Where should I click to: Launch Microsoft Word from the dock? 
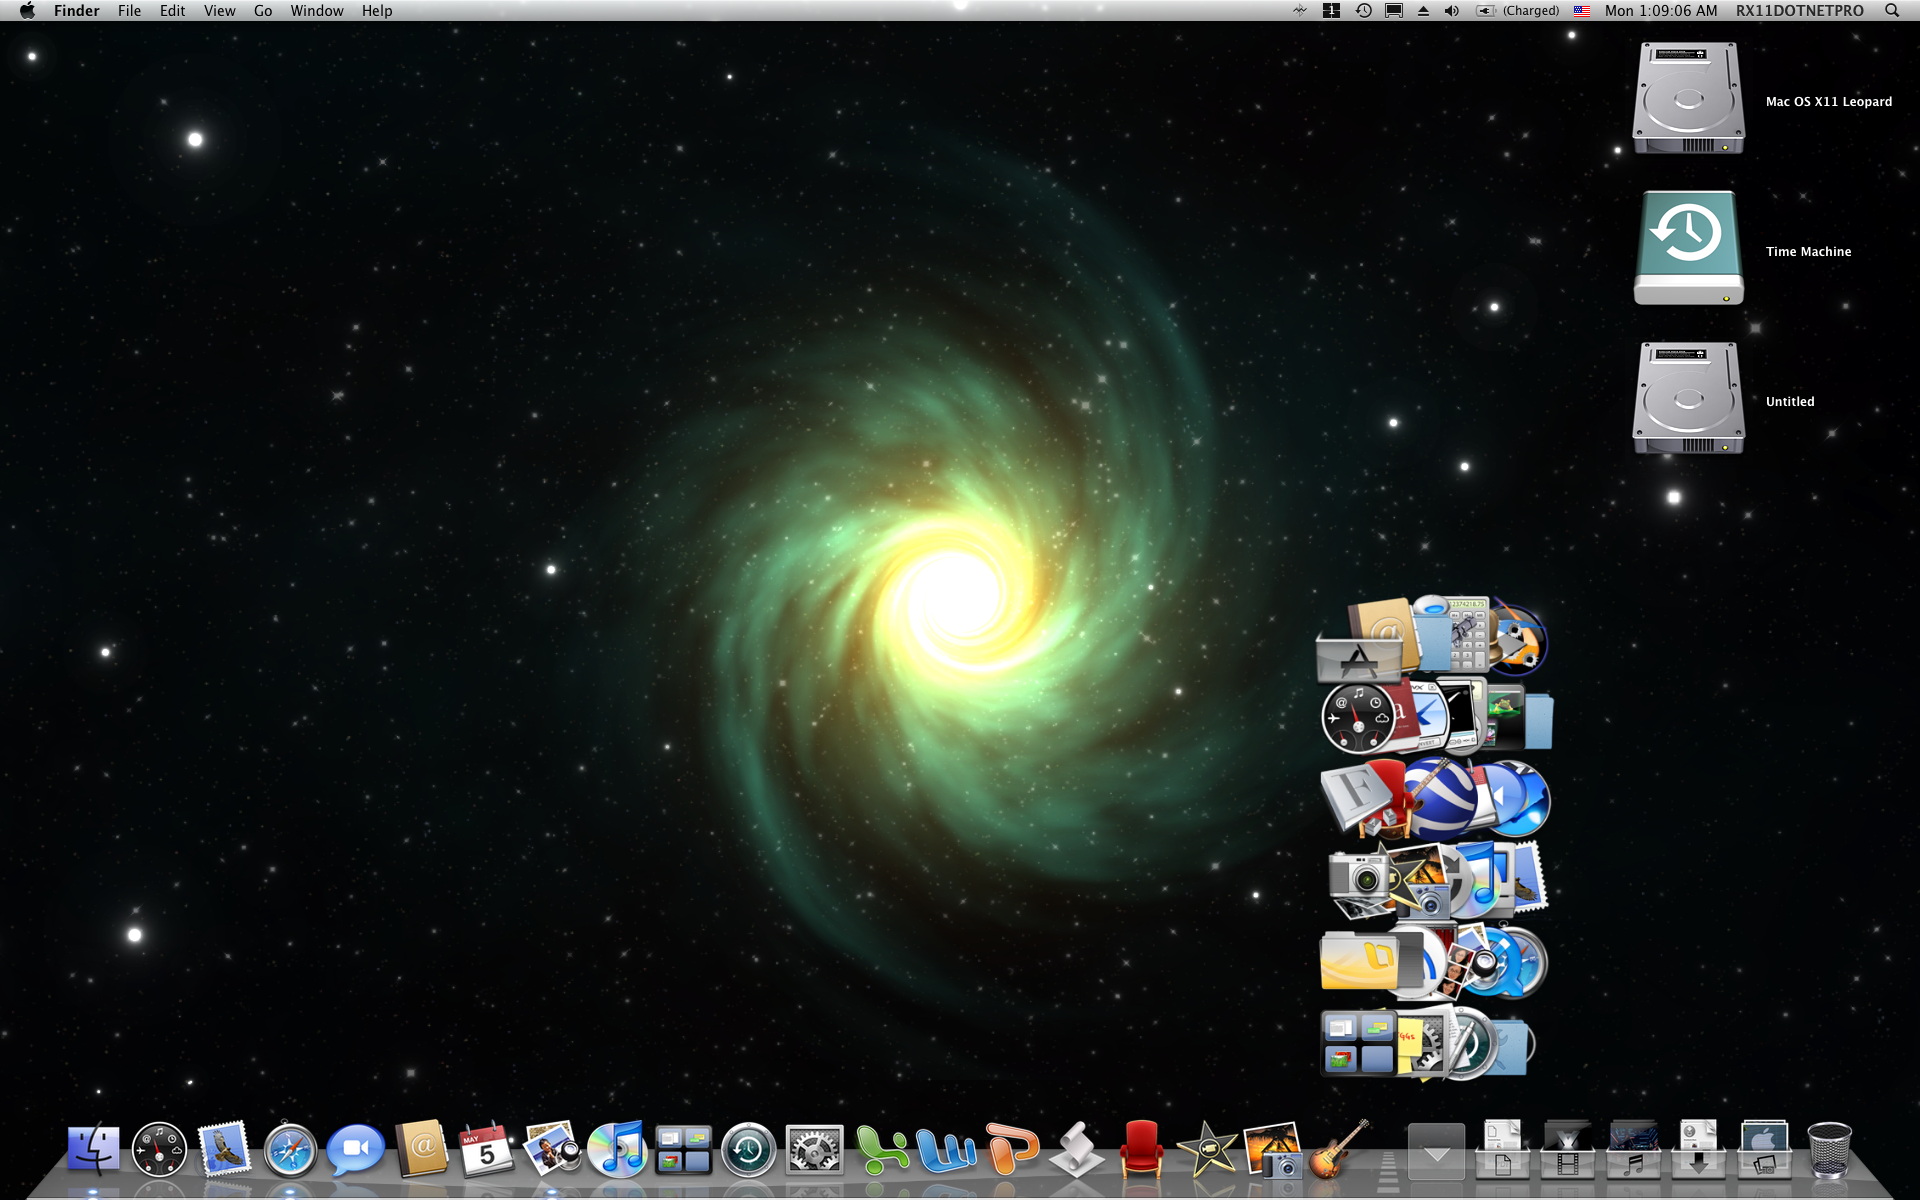point(946,1150)
